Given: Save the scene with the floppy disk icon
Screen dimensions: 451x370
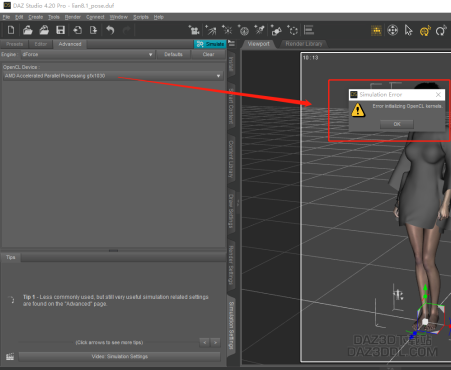Looking at the screenshot, I should (x=60, y=30).
